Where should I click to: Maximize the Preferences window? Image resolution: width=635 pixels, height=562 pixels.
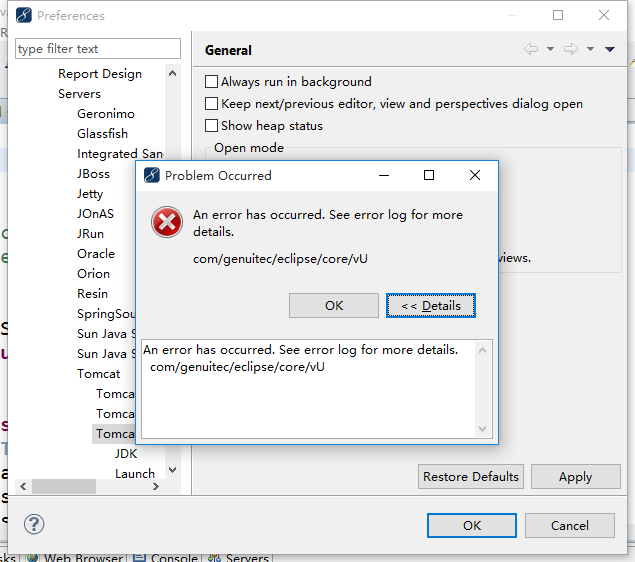tap(558, 15)
